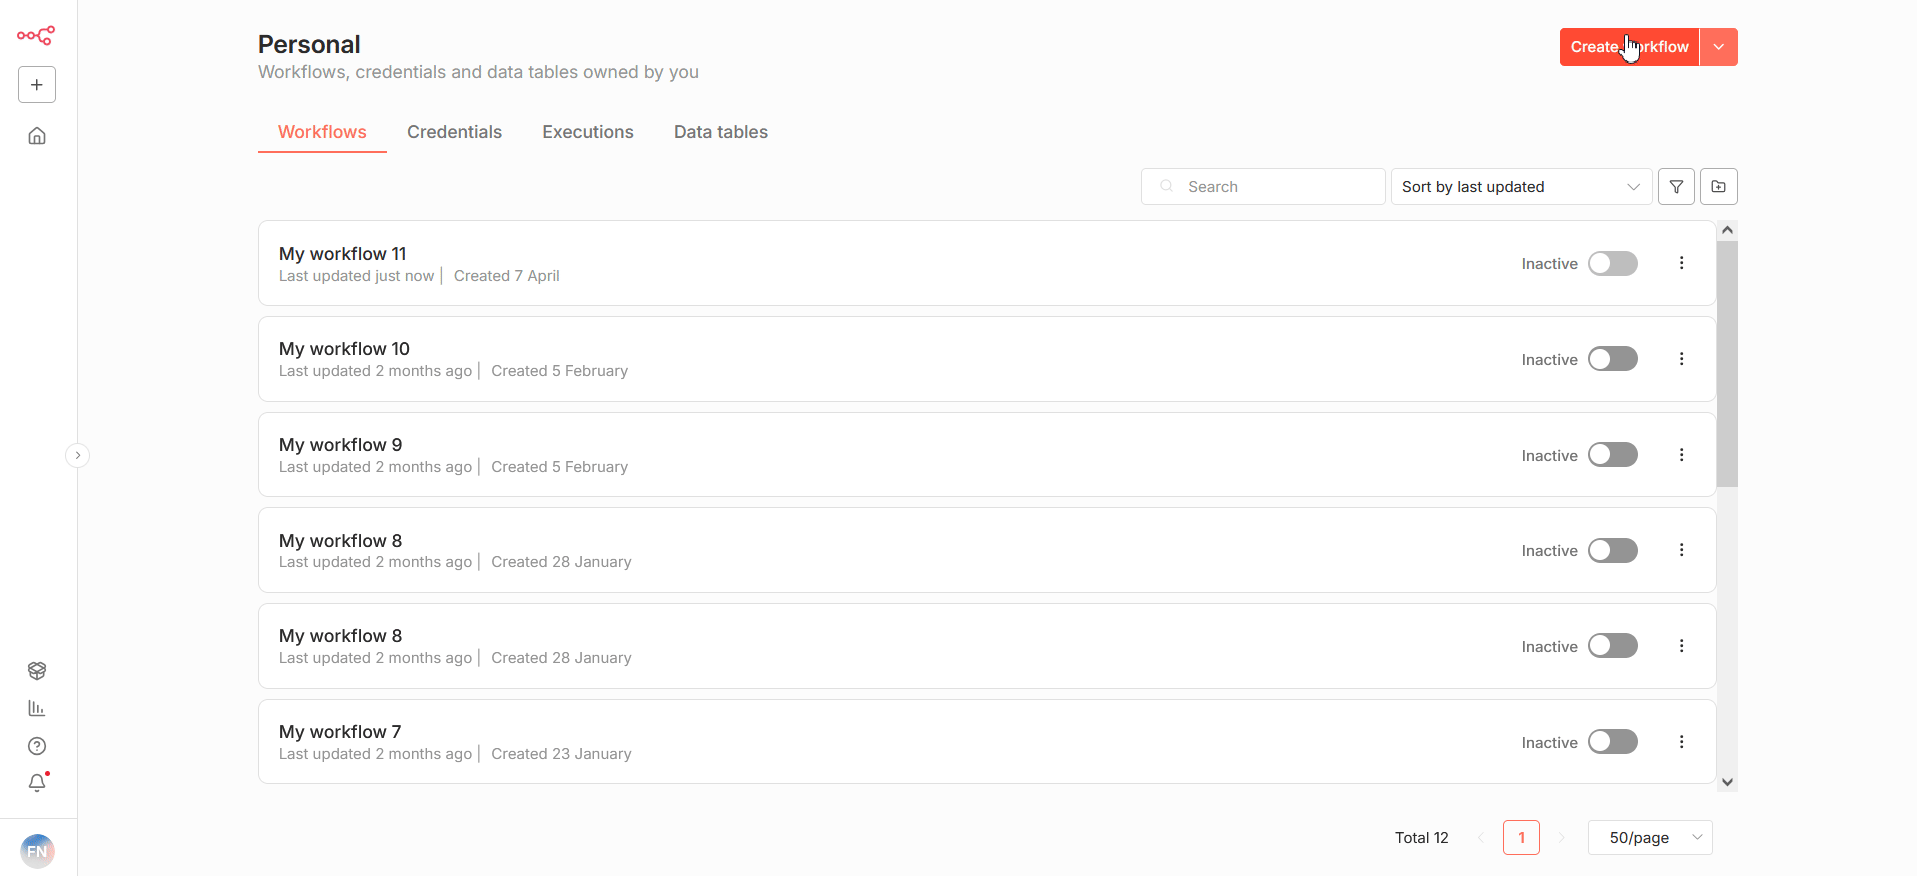Click the scroll down arrow of workflow list

(x=1727, y=782)
